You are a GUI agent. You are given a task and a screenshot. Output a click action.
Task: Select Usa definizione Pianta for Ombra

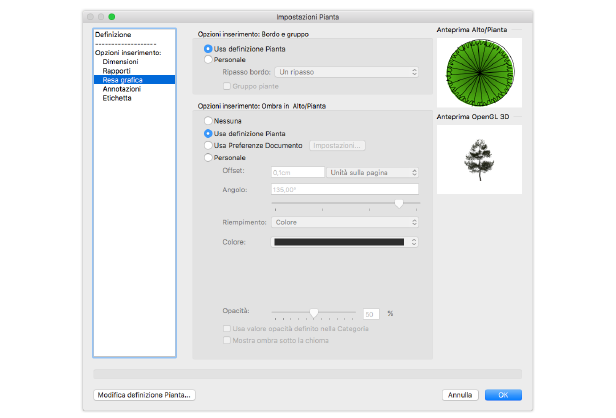tap(208, 134)
